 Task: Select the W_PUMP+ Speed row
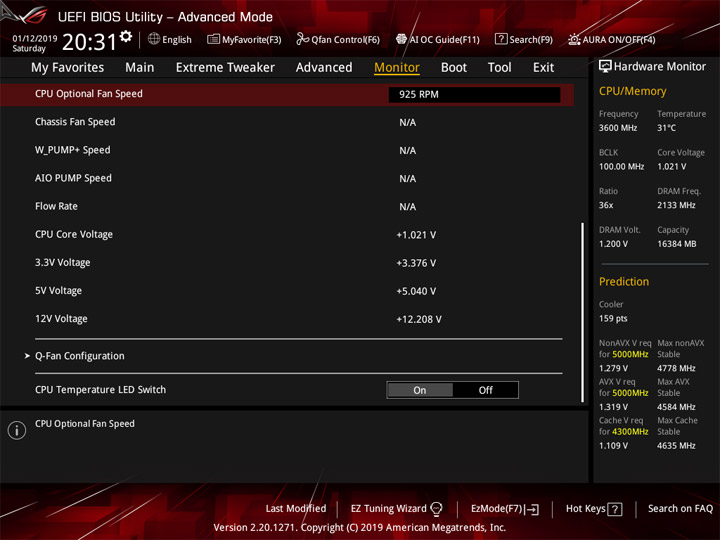click(287, 150)
